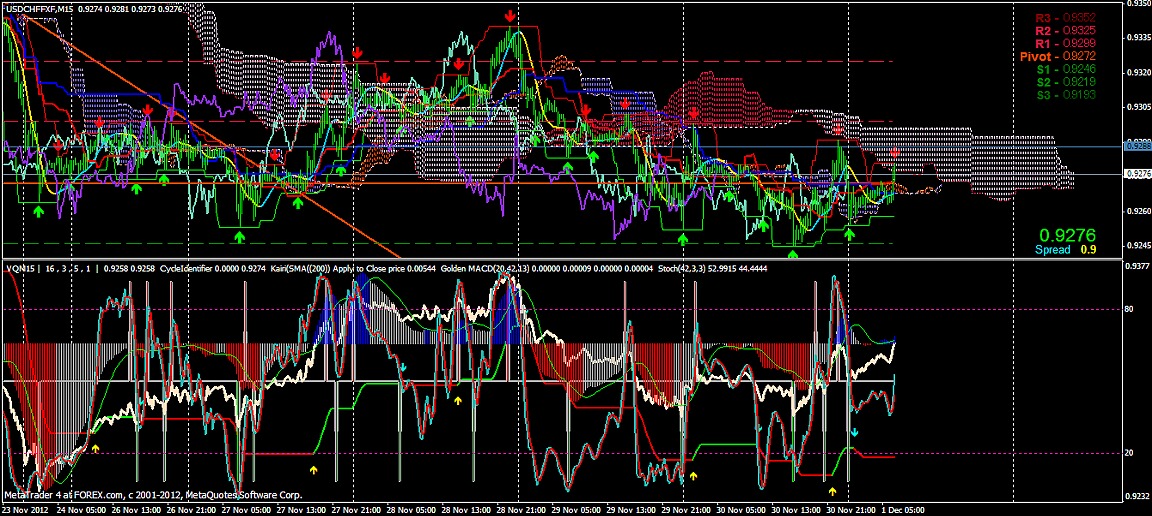This screenshot has height=516, width=1152.
Task: Click the highlighted 0.9288 price axis tag
Action: (1137, 146)
